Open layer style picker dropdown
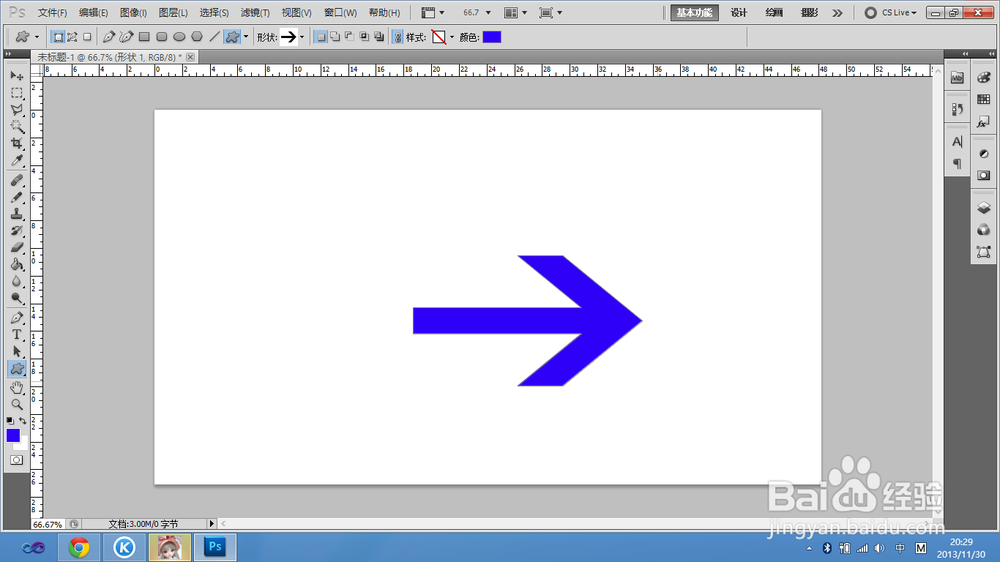Viewport: 1000px width, 562px height. [x=452, y=37]
